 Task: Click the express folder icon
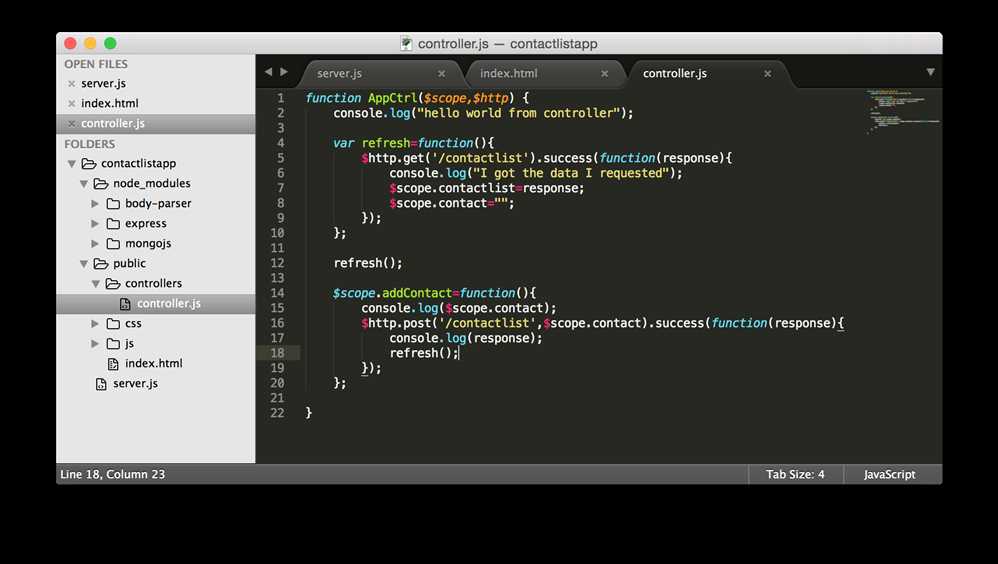click(113, 223)
